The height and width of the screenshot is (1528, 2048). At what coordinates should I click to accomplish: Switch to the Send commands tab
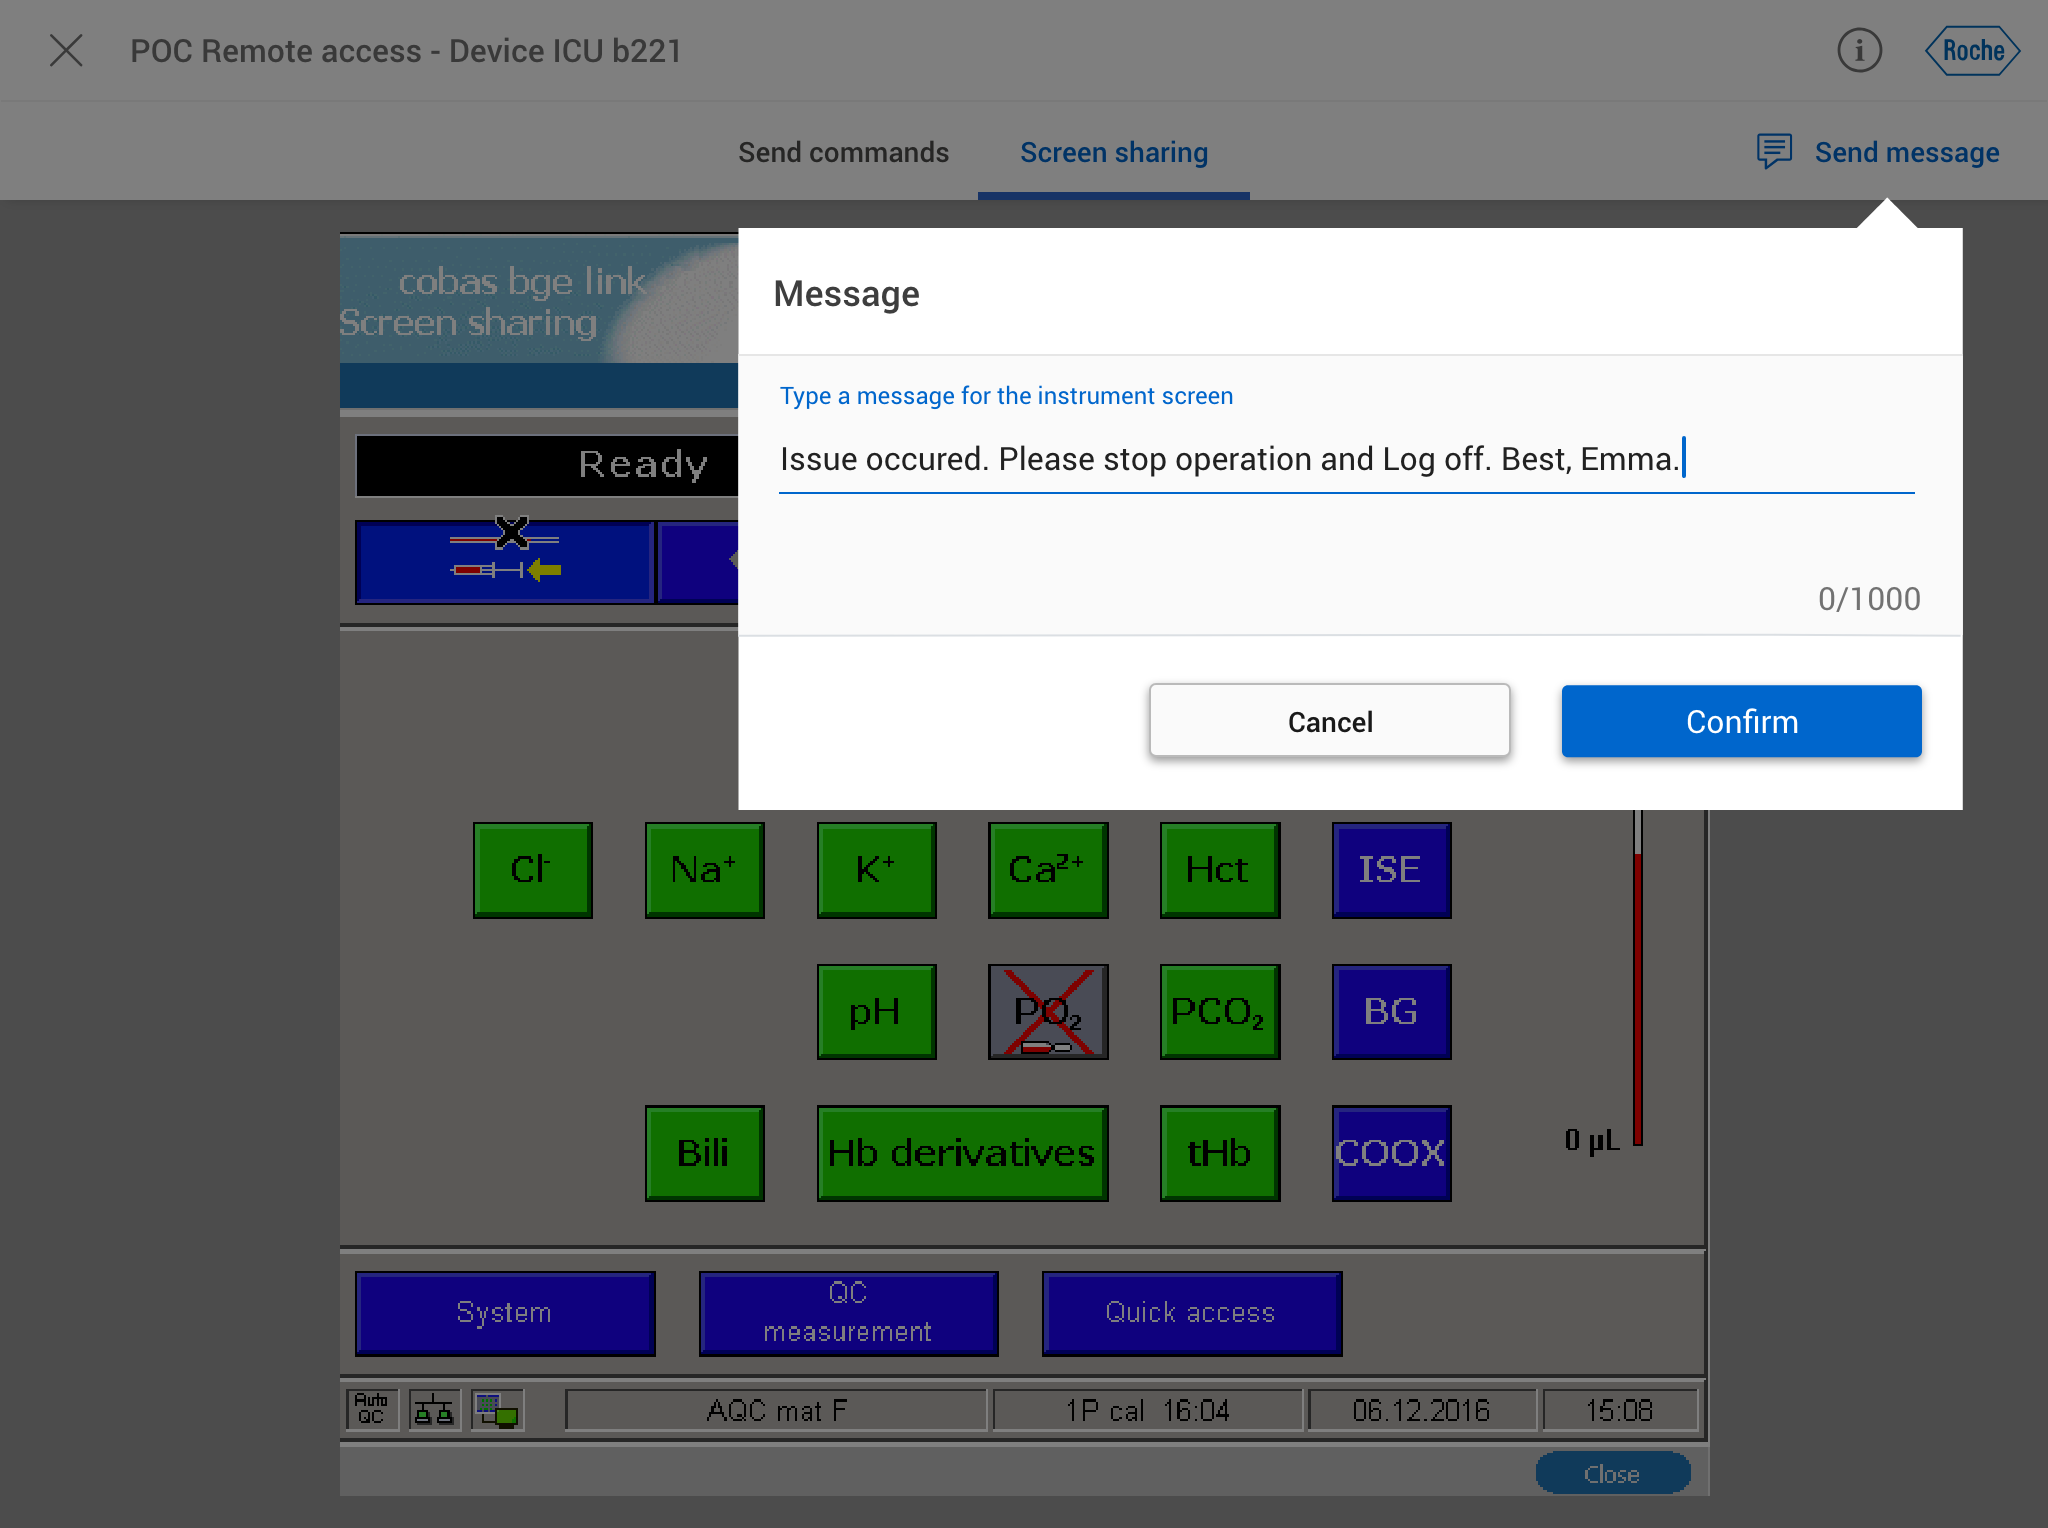843,152
